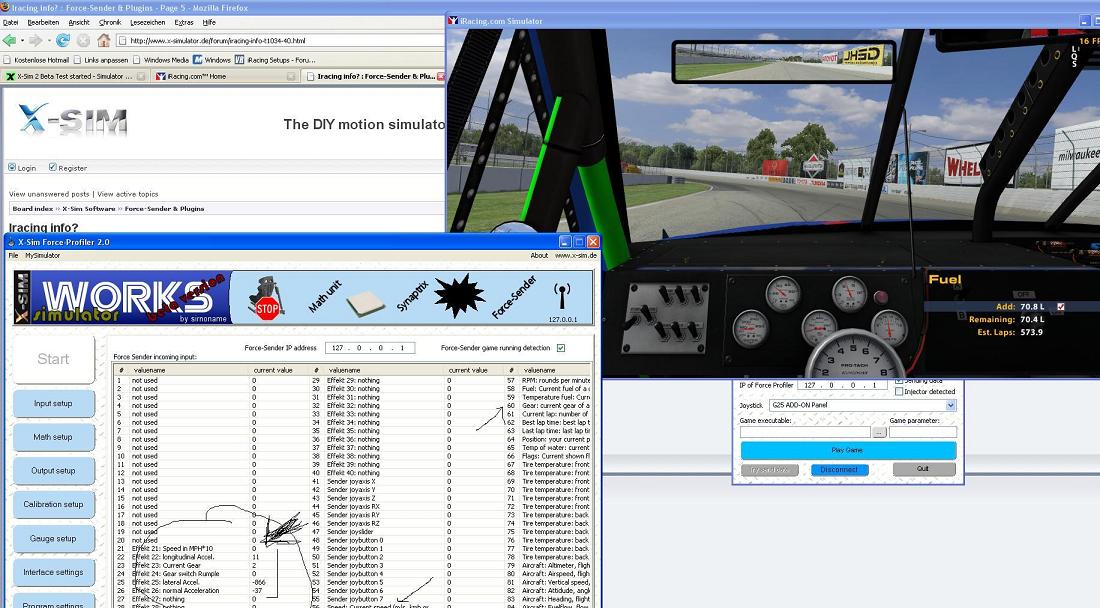Click the Force-Sender & Plugins breadcrumb link
Screen dimensions: 1100x608
point(164,209)
